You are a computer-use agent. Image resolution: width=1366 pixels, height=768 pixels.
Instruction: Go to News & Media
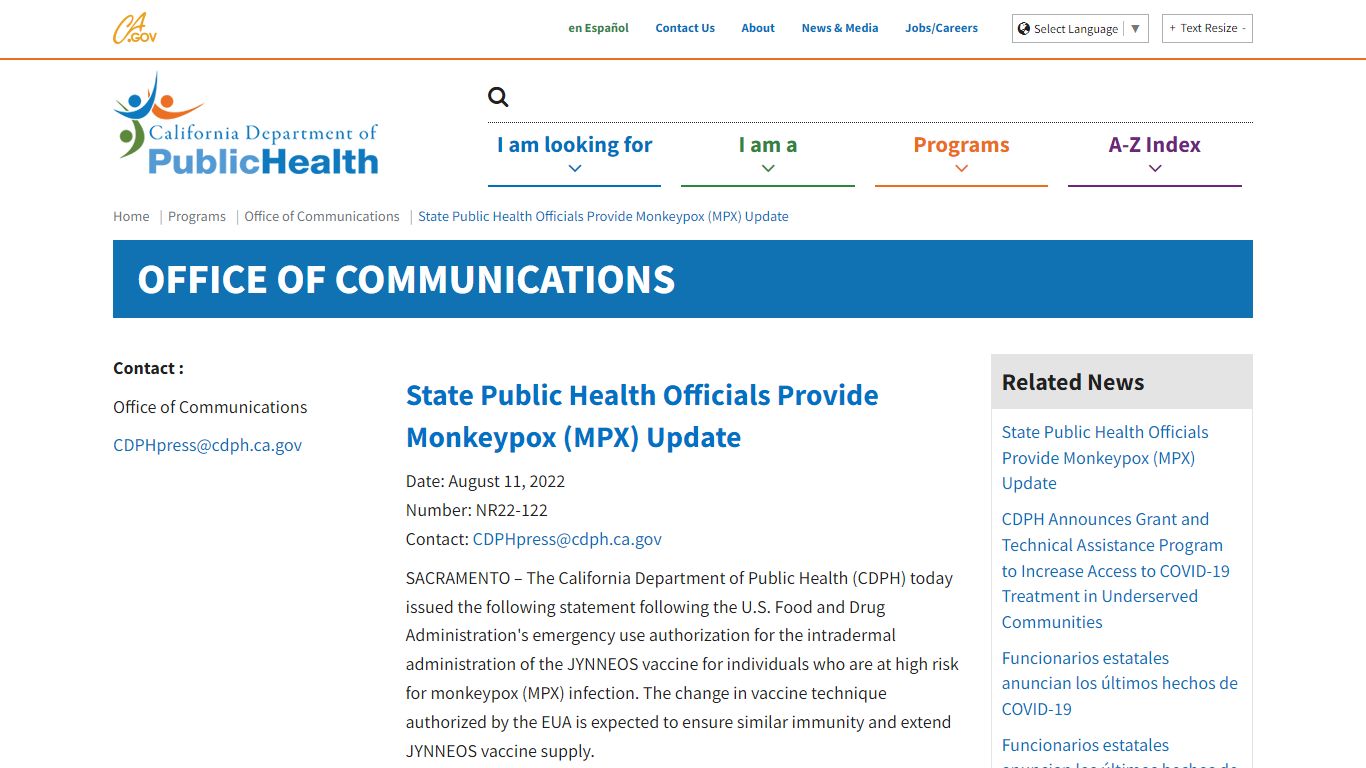coord(840,28)
